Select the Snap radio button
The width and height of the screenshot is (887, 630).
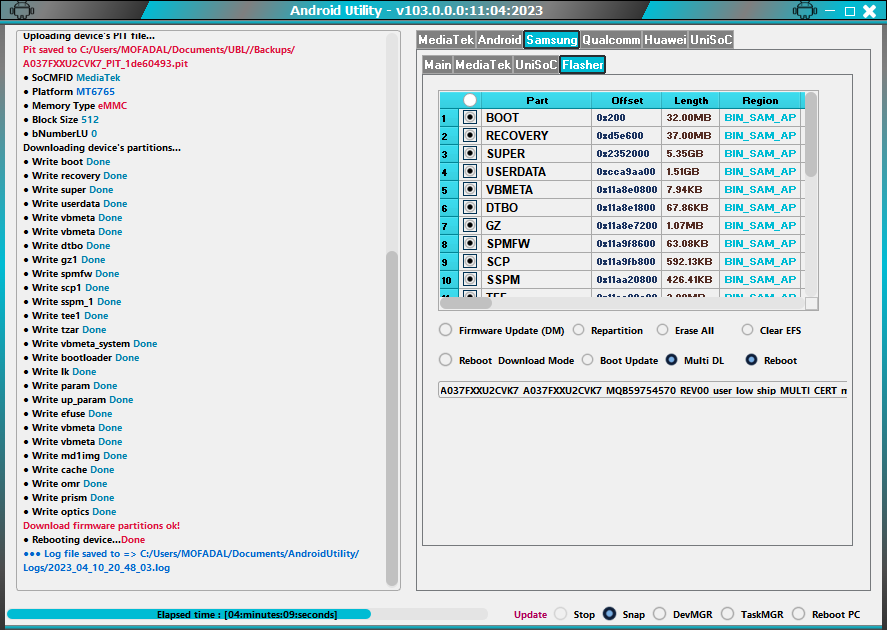(x=609, y=614)
